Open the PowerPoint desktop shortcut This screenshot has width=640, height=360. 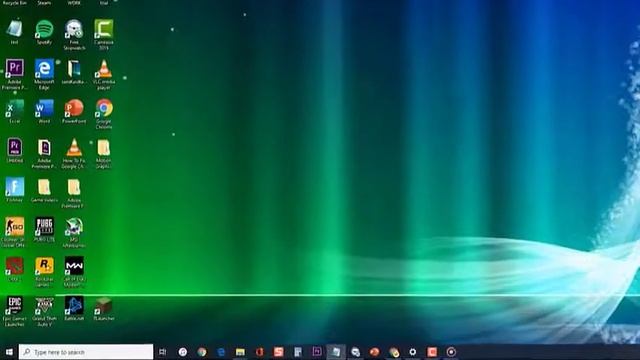click(x=74, y=111)
